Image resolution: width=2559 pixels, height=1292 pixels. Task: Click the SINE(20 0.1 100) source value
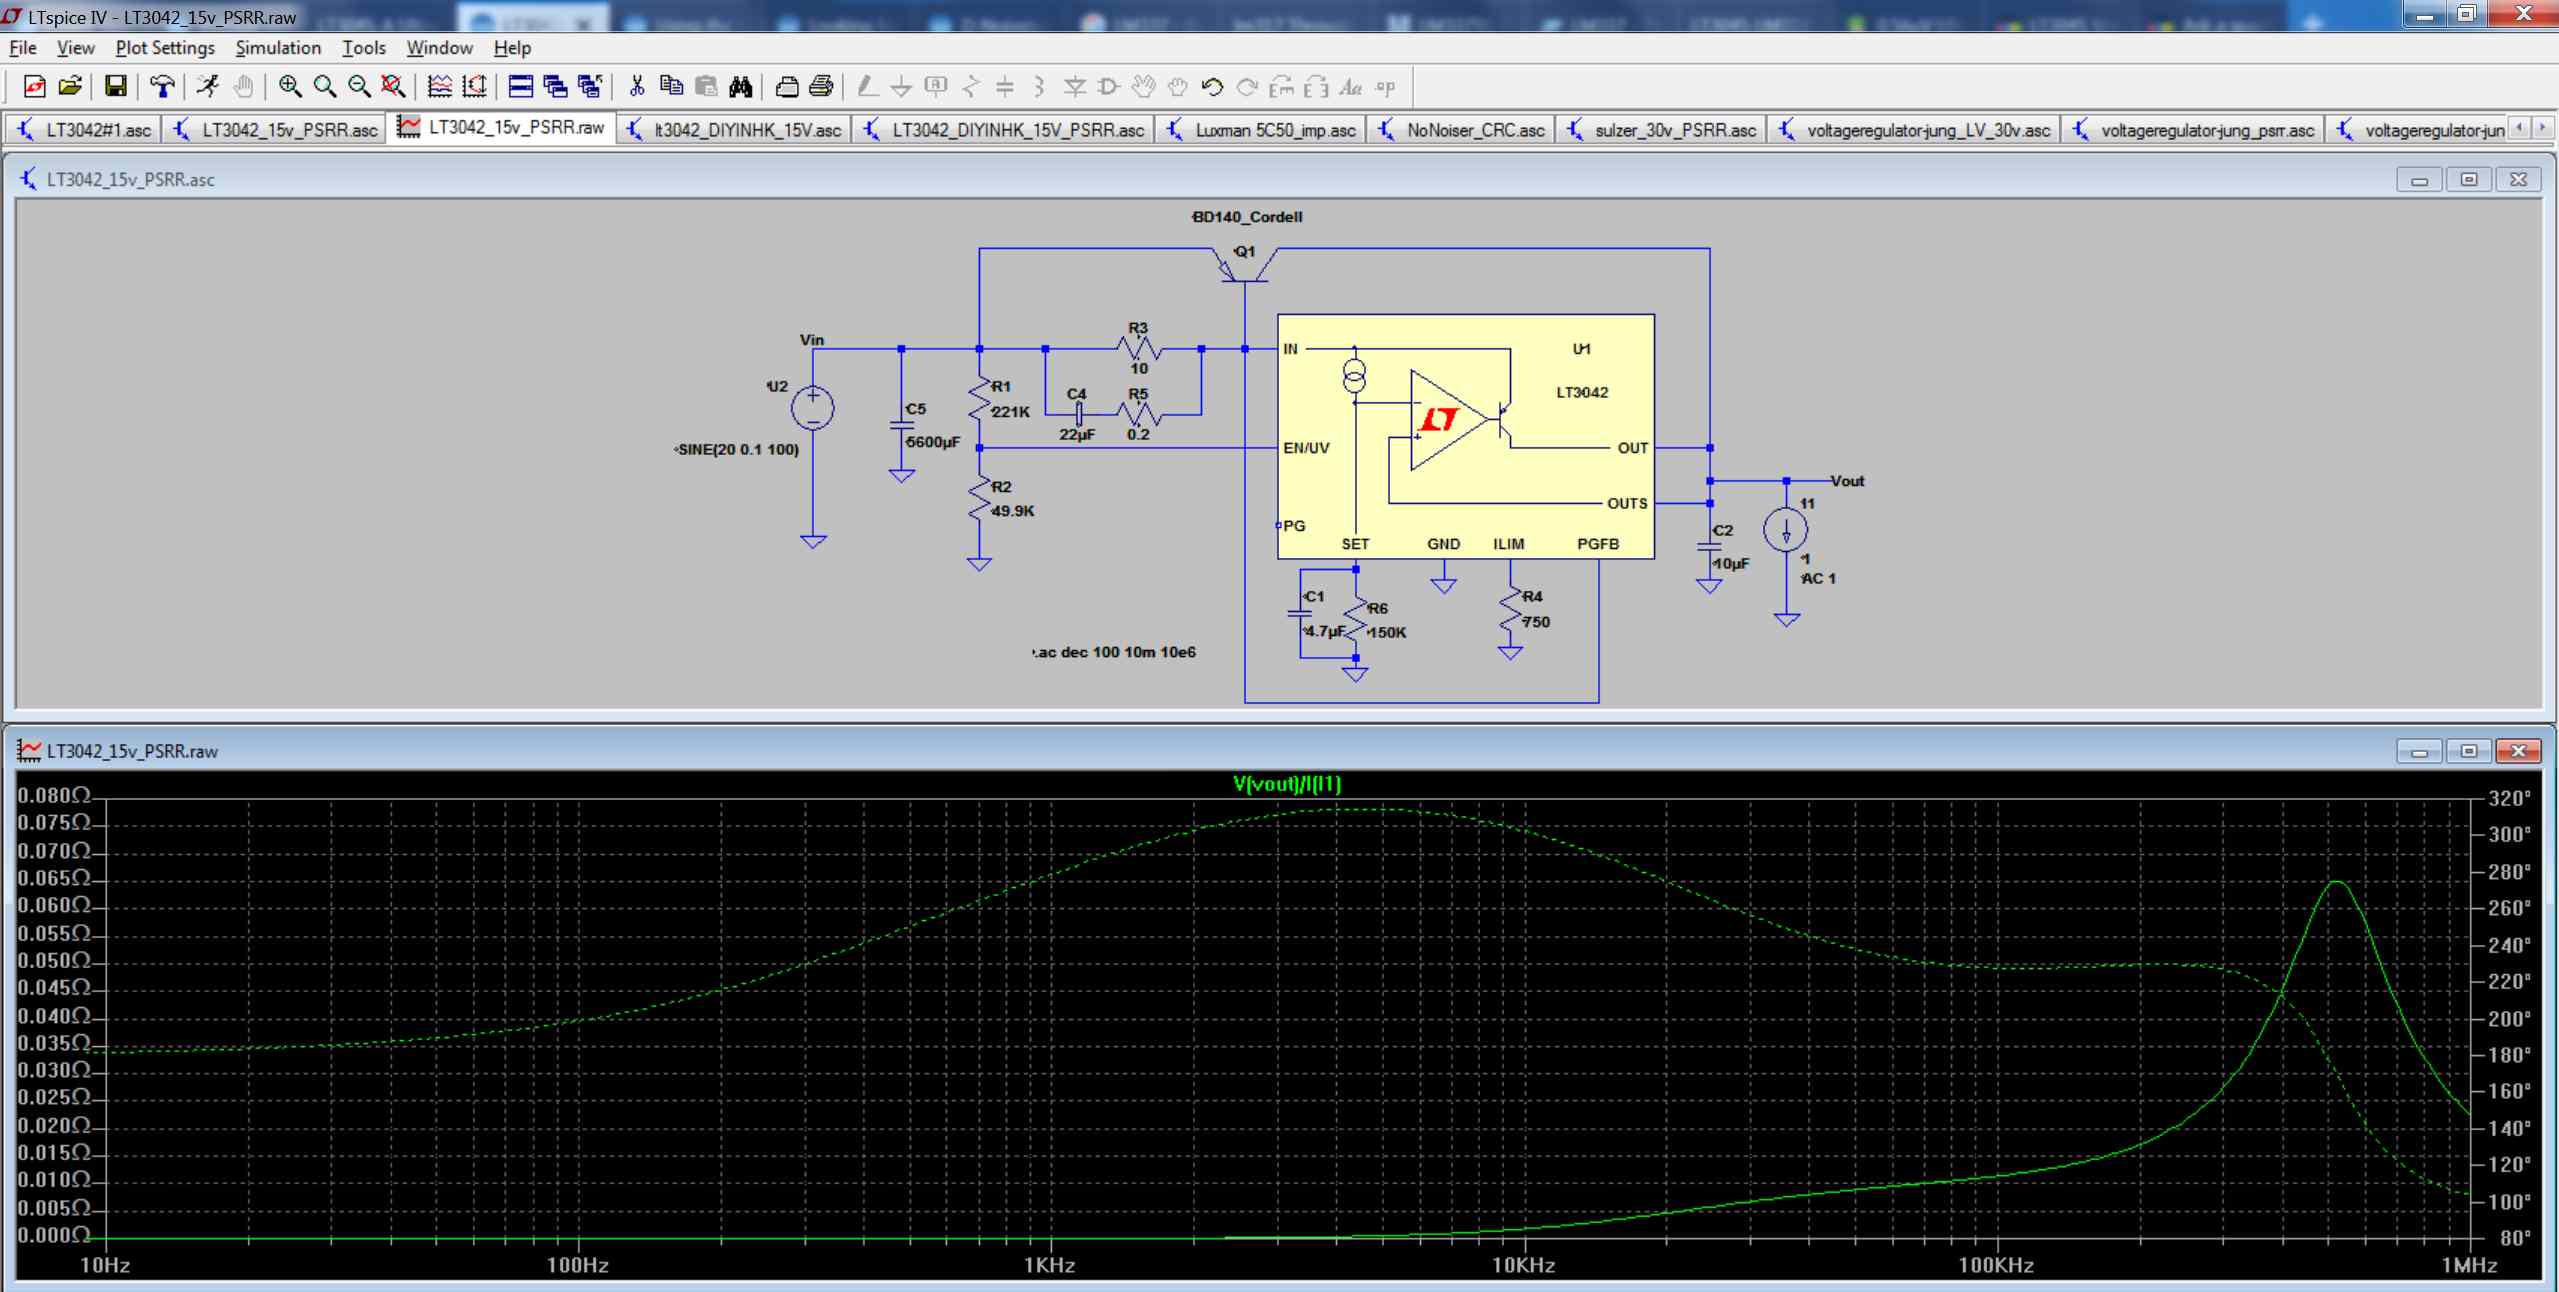(738, 450)
